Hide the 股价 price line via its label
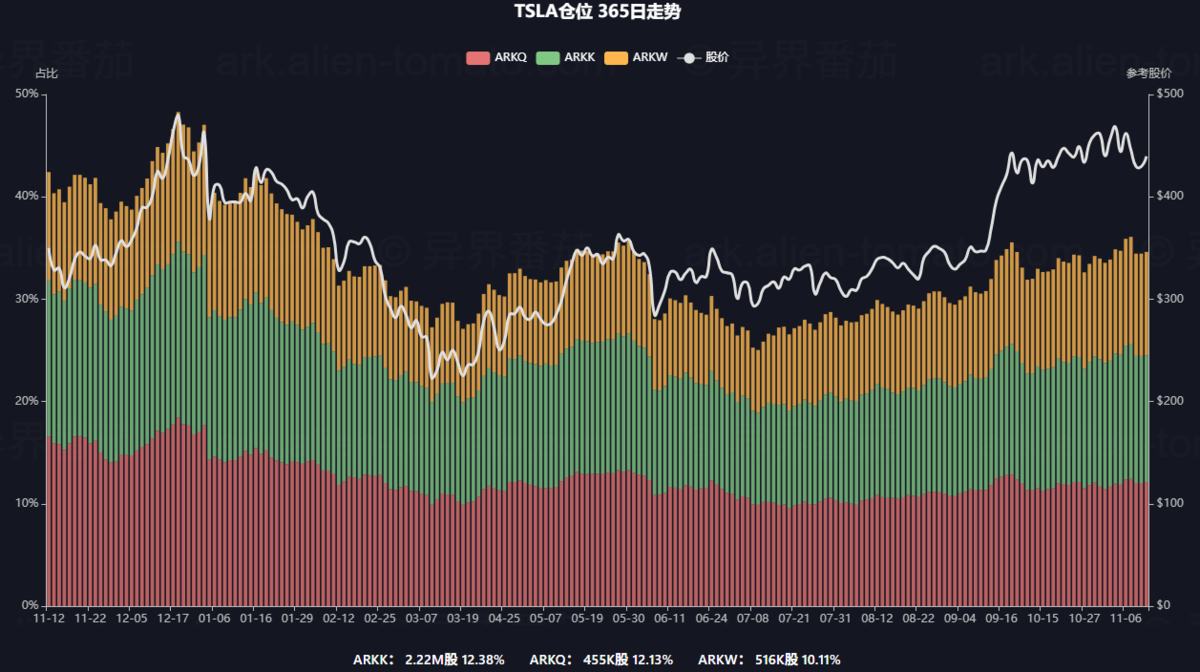1200x672 pixels. click(x=717, y=58)
